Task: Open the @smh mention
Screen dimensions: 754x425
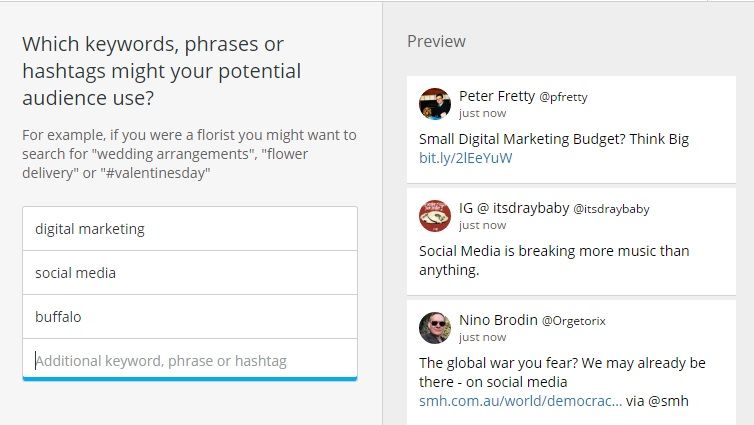Action: pyautogui.click(x=668, y=401)
